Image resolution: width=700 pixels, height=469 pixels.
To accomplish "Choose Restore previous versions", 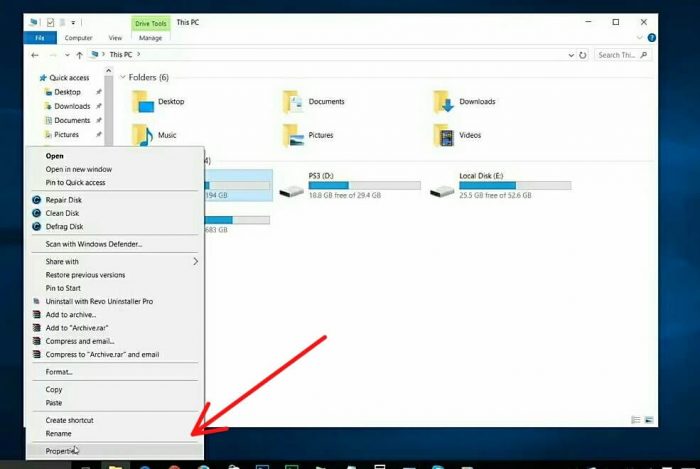I will (115, 275).
